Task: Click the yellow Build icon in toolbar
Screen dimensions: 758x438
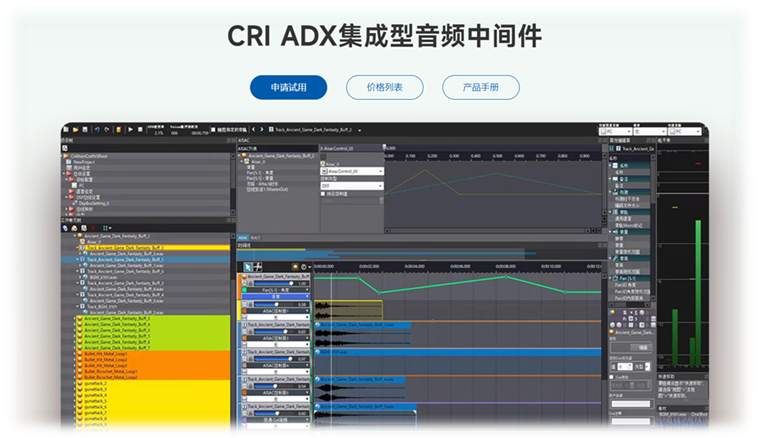Action: point(118,130)
